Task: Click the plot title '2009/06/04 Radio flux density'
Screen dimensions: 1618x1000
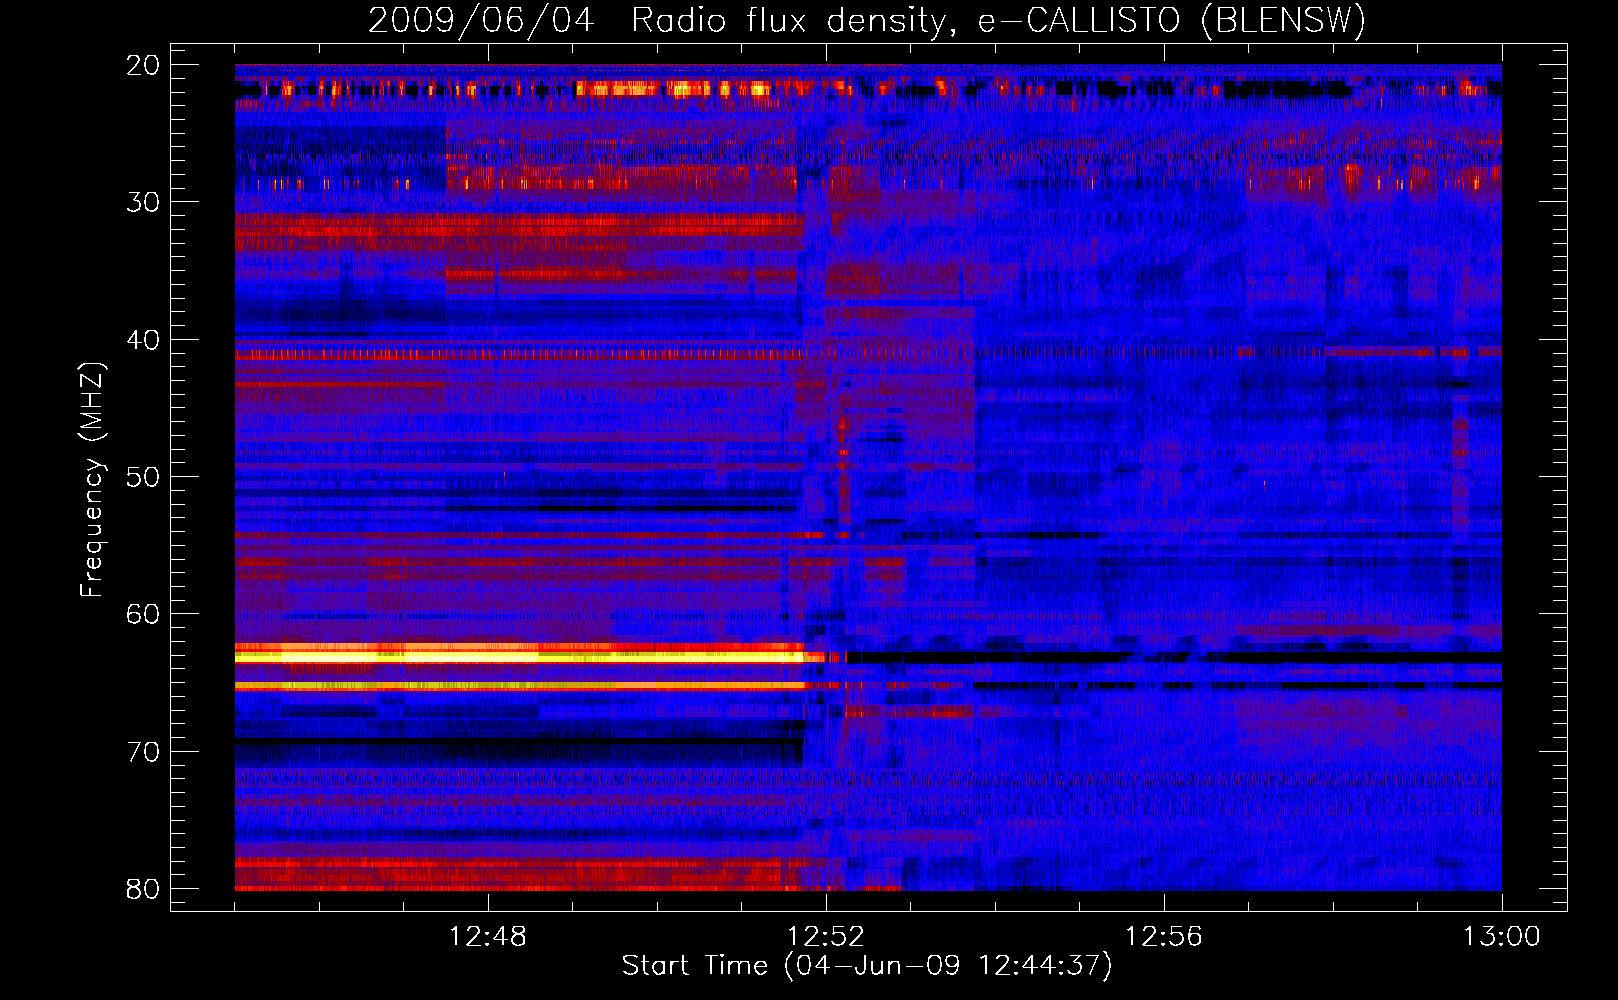Action: coord(866,20)
